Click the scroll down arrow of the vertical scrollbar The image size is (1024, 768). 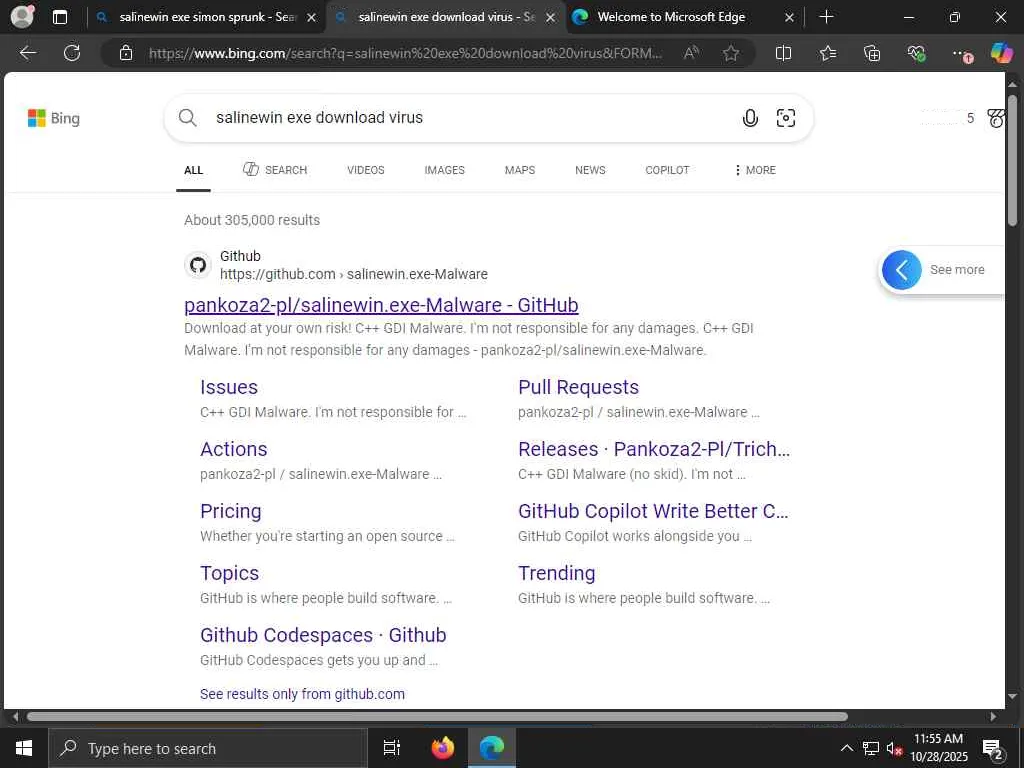click(x=1012, y=696)
